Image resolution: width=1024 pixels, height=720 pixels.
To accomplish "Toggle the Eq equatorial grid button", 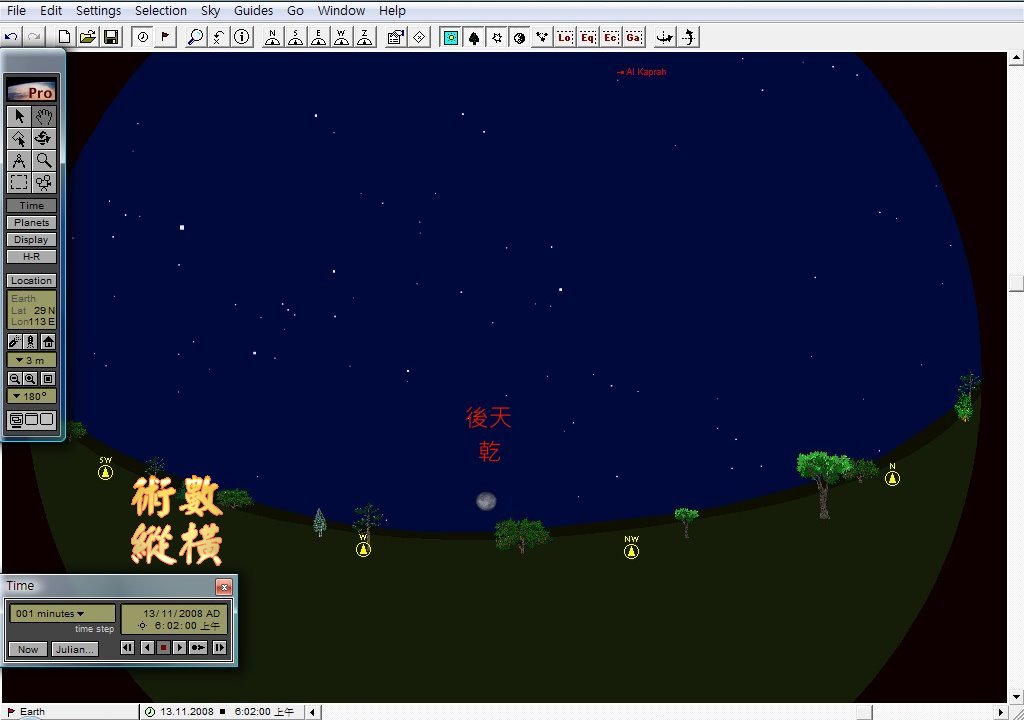I will tap(588, 37).
